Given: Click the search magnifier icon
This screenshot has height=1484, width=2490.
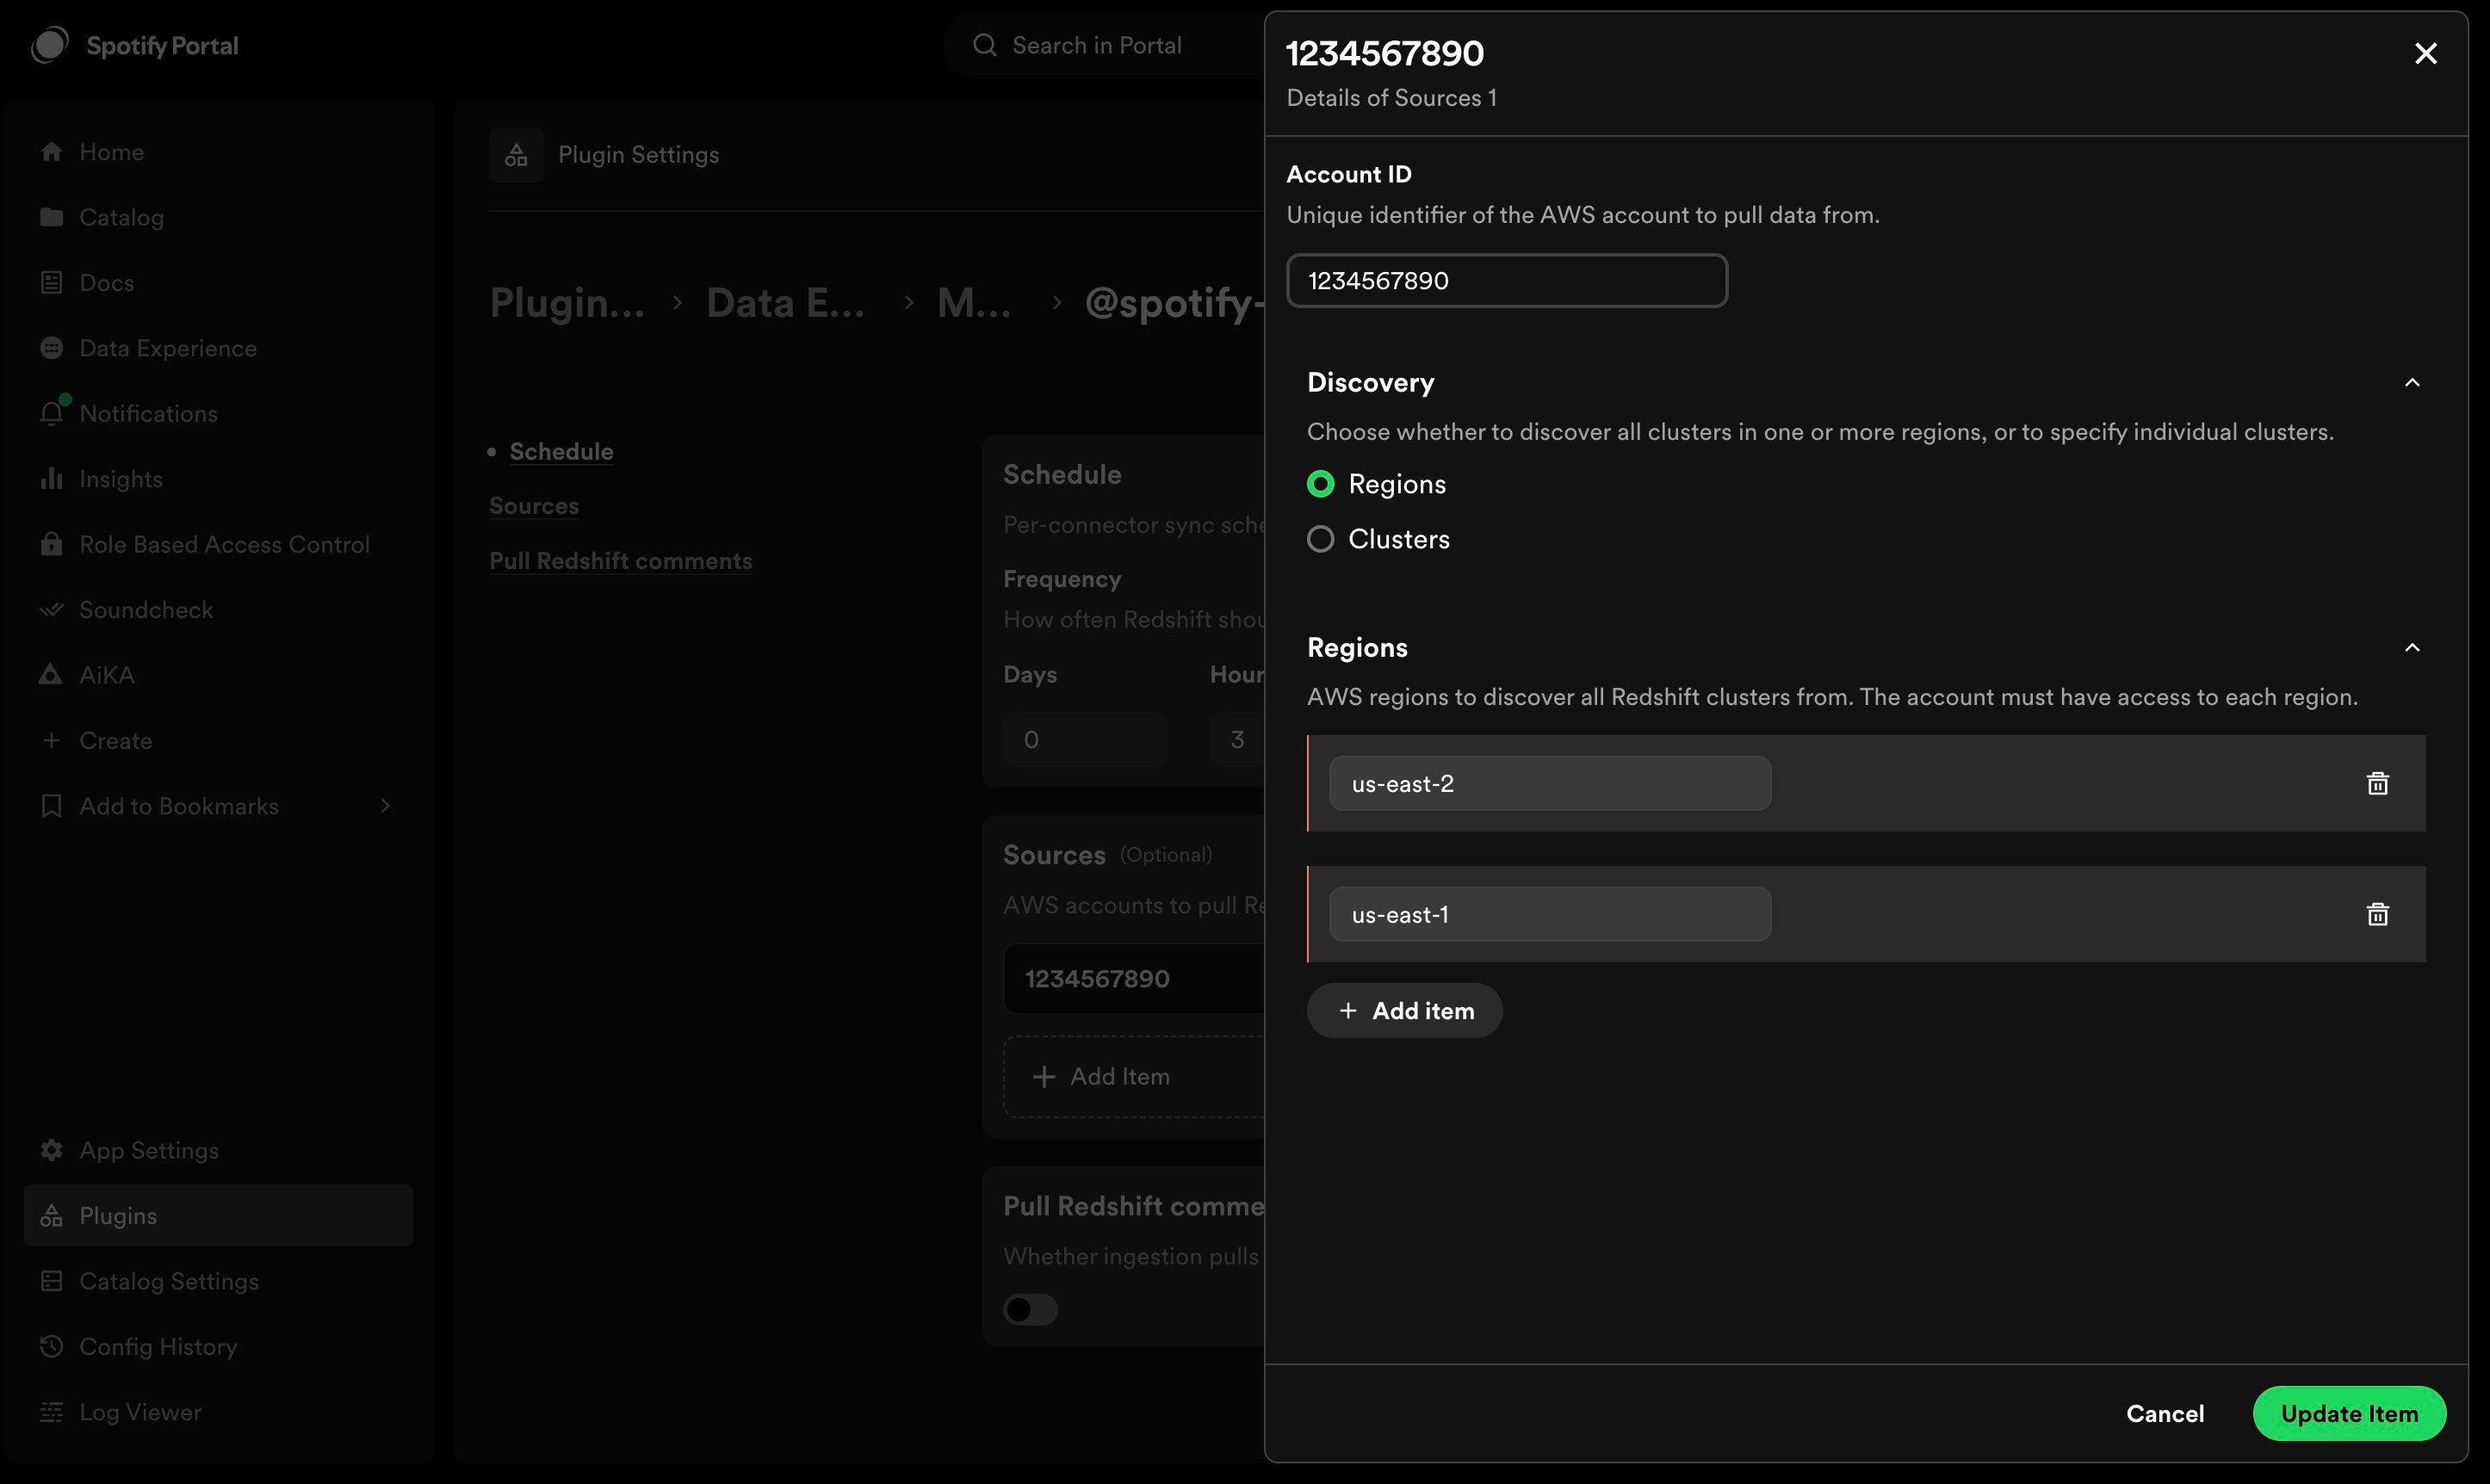Looking at the screenshot, I should pyautogui.click(x=985, y=45).
